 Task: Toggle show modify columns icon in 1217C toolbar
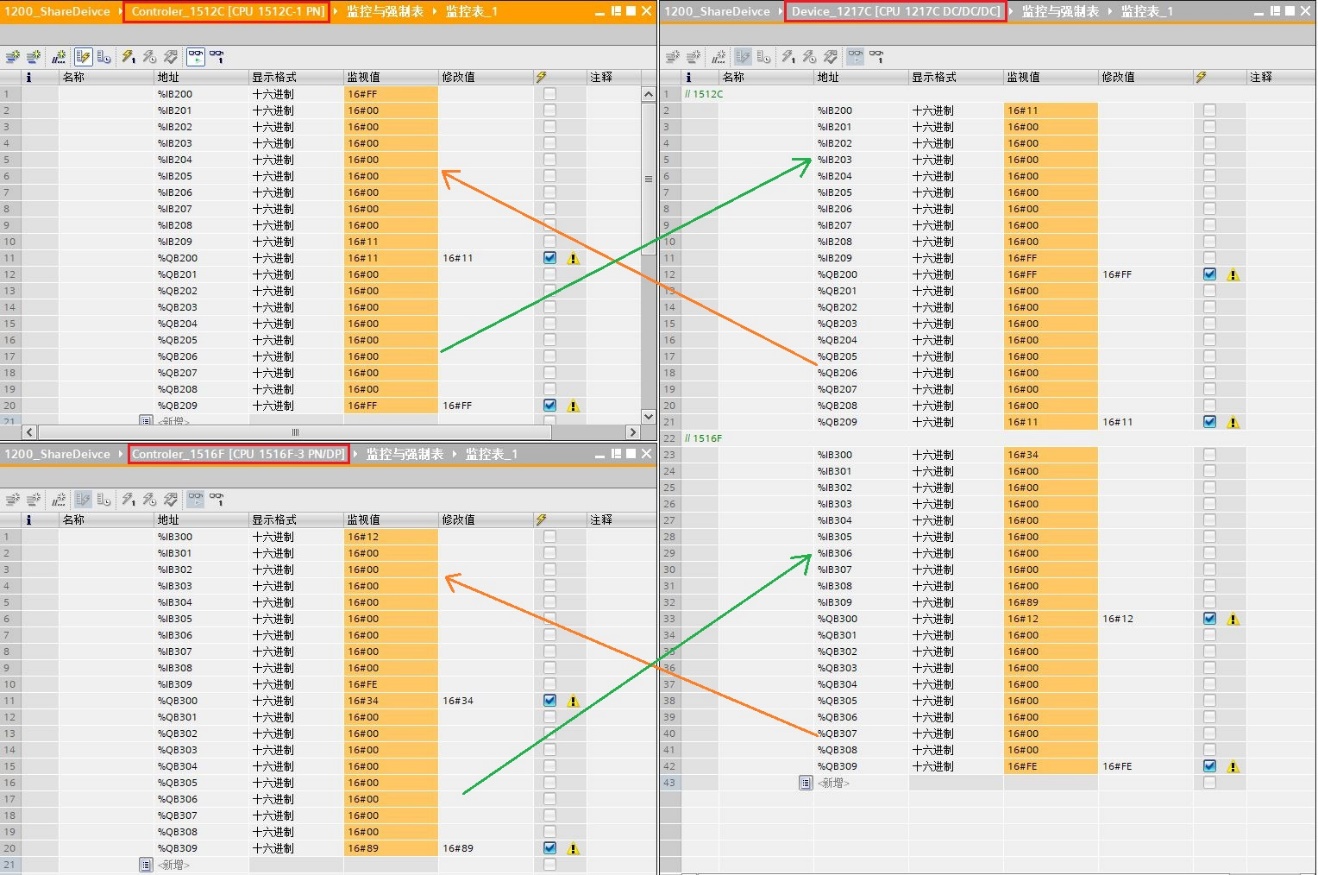(x=743, y=57)
